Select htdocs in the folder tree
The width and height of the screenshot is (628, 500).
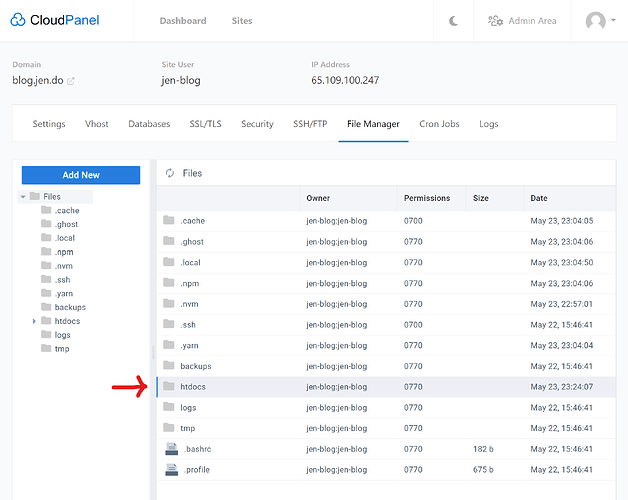tap(67, 321)
